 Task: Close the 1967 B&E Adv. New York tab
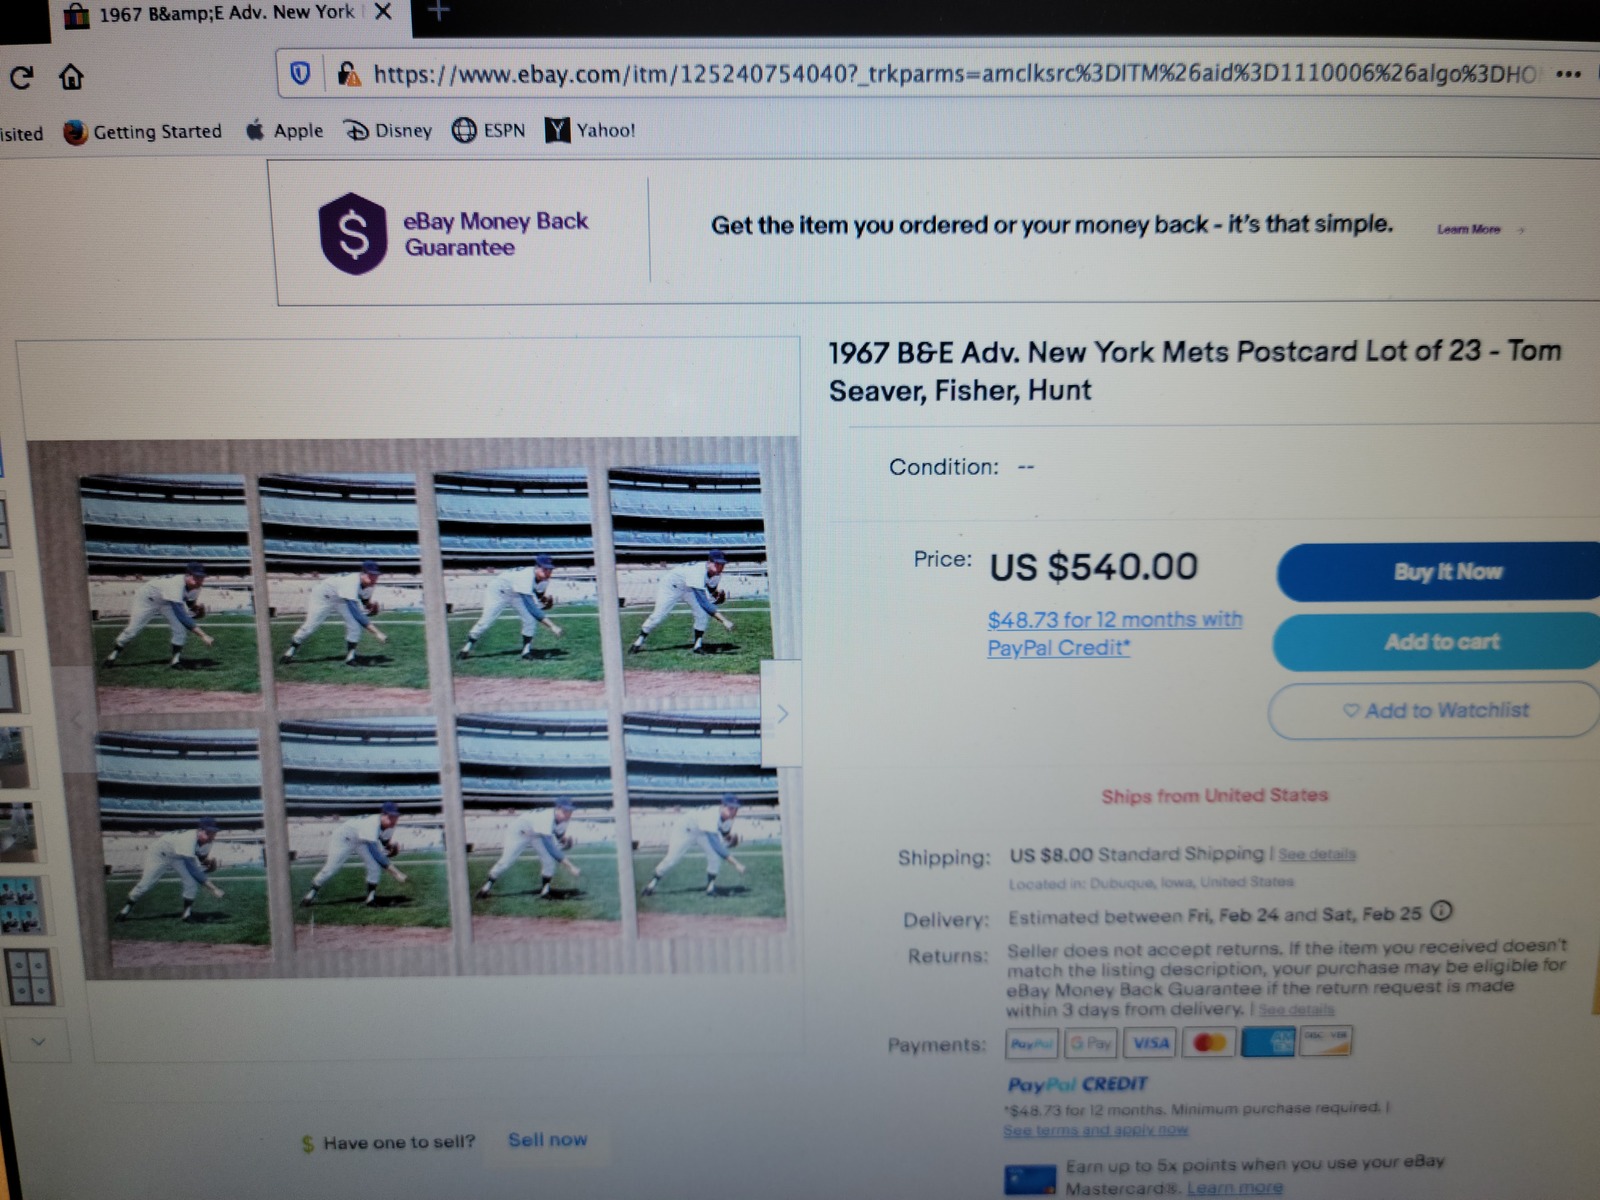pyautogui.click(x=383, y=12)
